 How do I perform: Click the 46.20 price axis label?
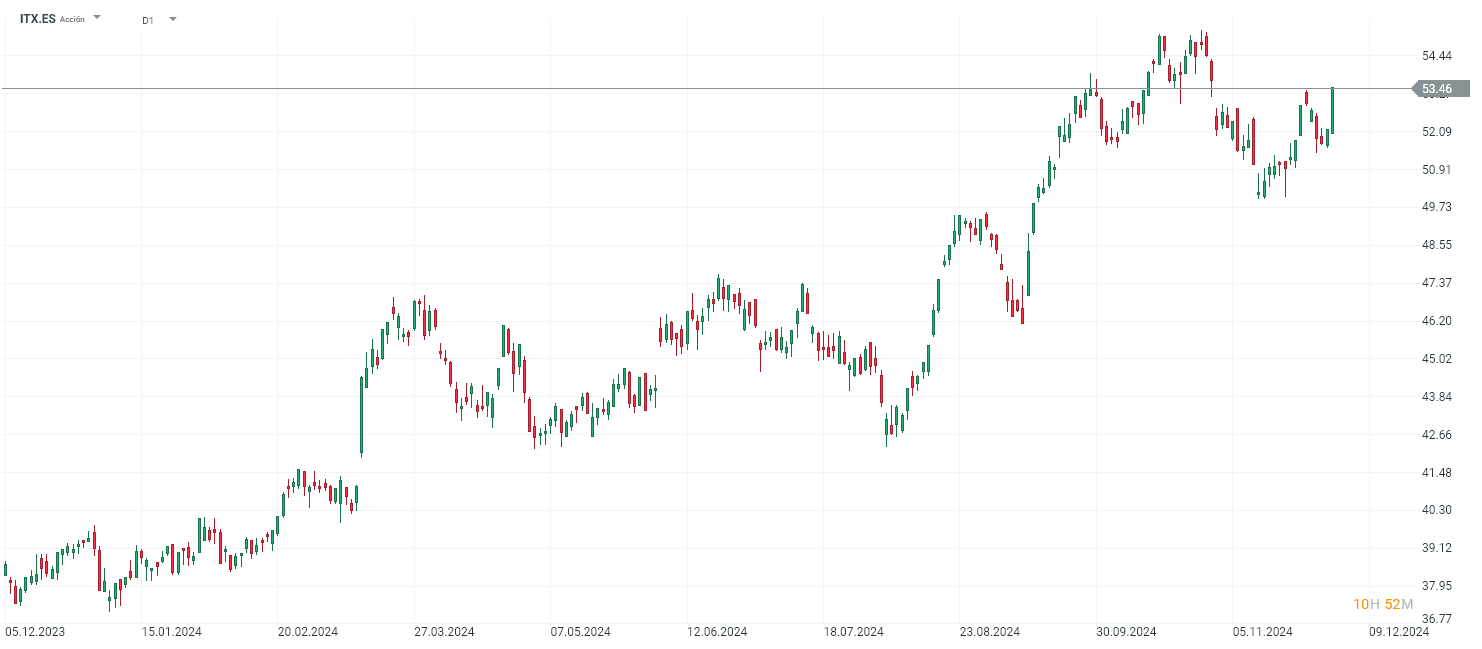1437,321
